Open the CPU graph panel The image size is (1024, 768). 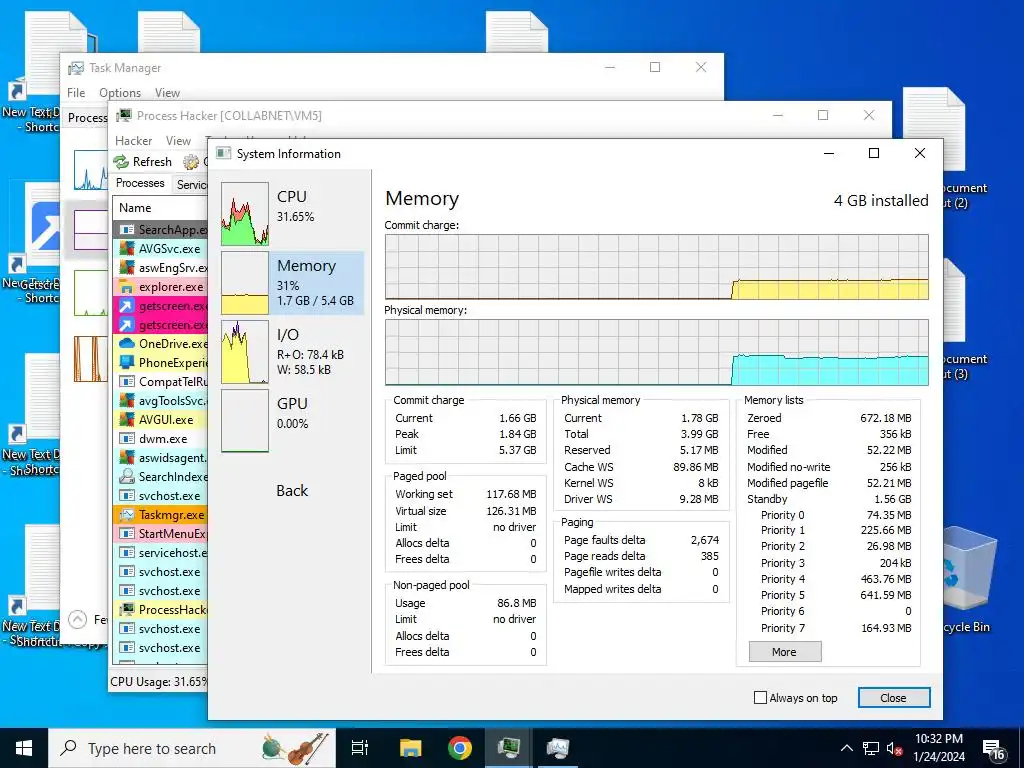(245, 214)
